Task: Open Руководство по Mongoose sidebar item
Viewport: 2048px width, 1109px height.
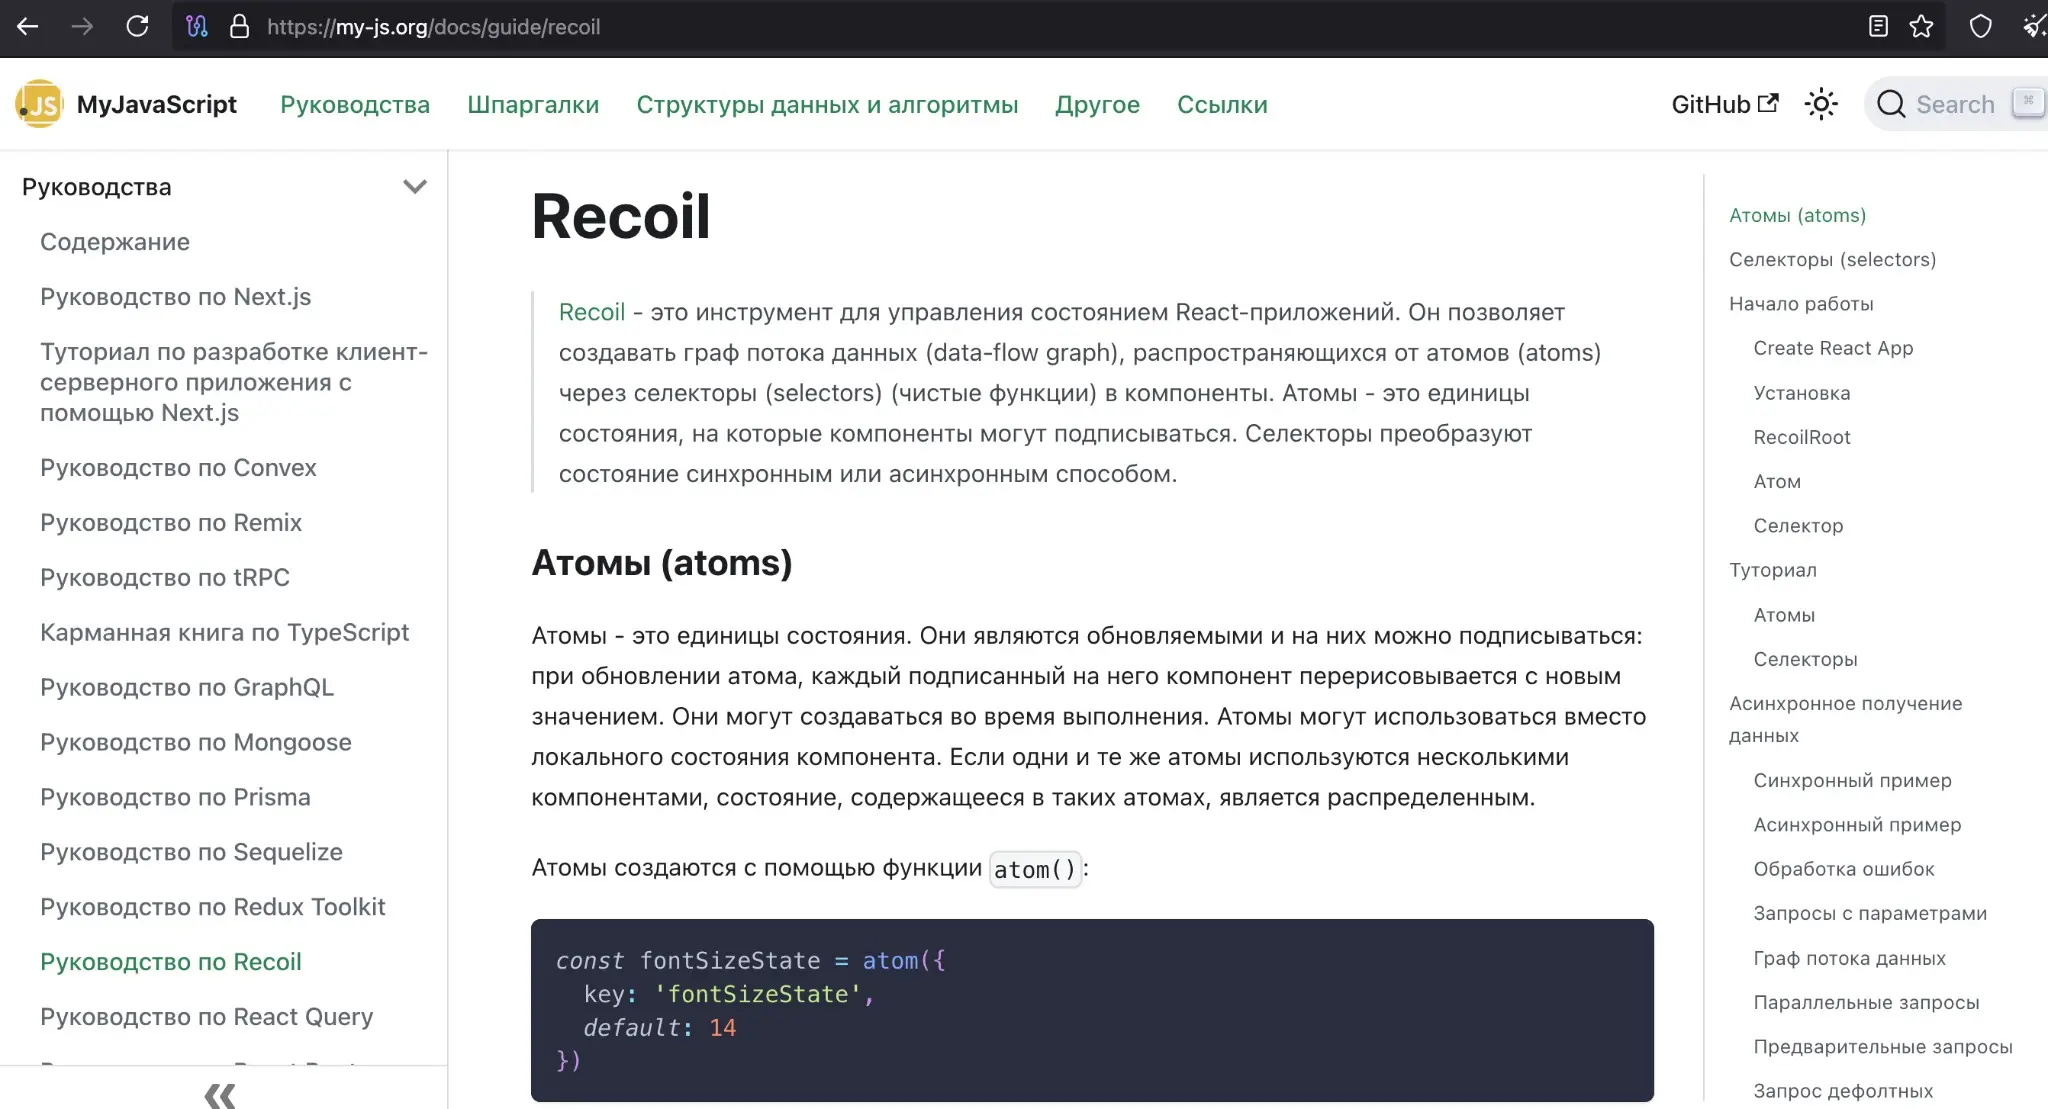Action: coord(196,743)
